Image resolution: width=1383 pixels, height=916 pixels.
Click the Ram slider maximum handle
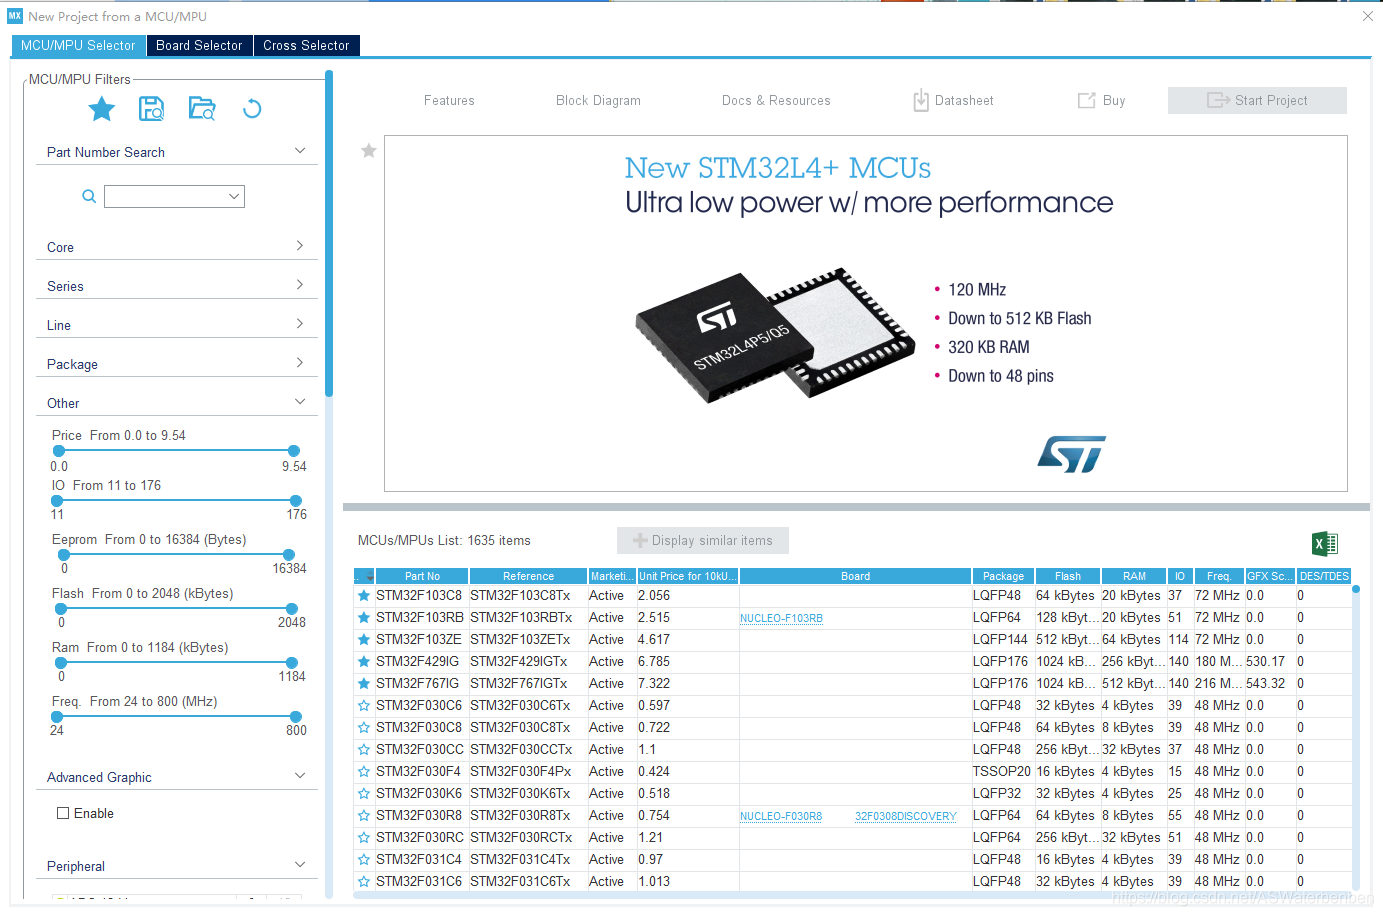(292, 663)
